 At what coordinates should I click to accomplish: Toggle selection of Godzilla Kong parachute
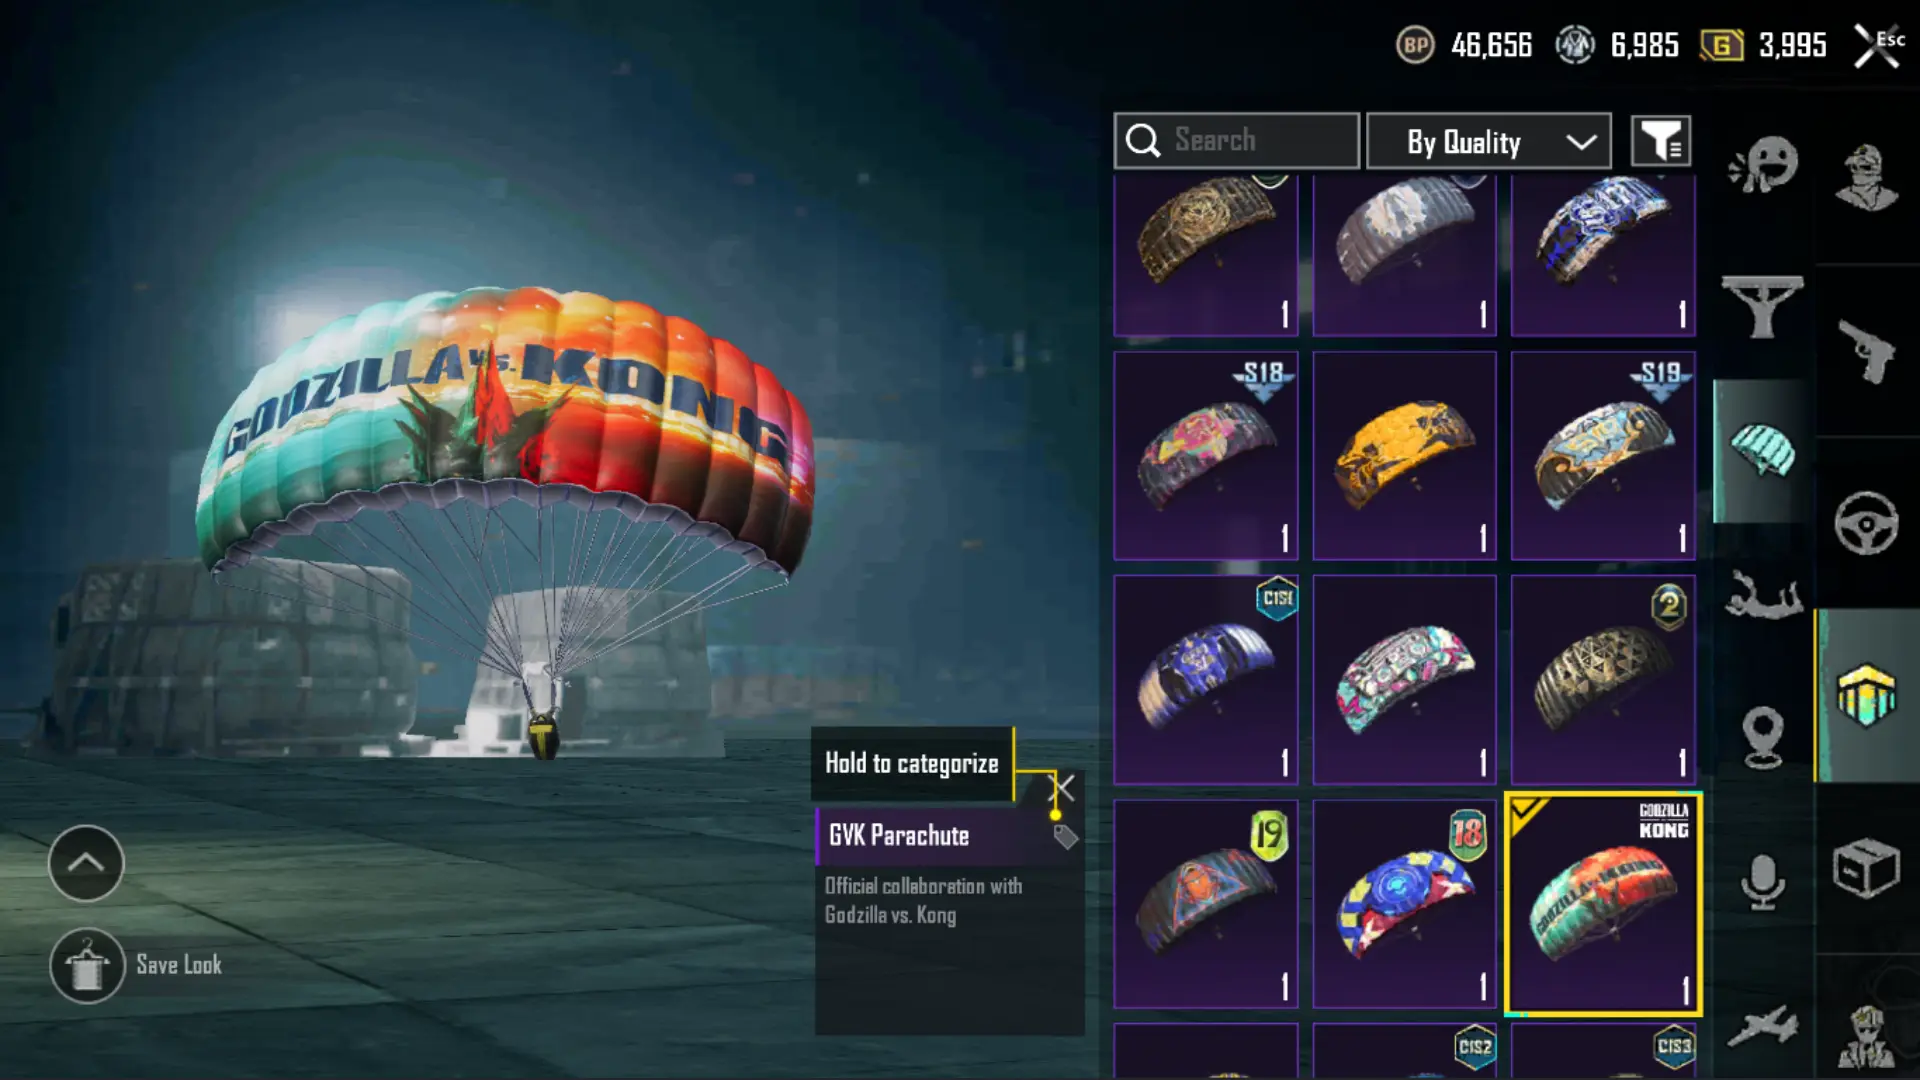point(1603,904)
